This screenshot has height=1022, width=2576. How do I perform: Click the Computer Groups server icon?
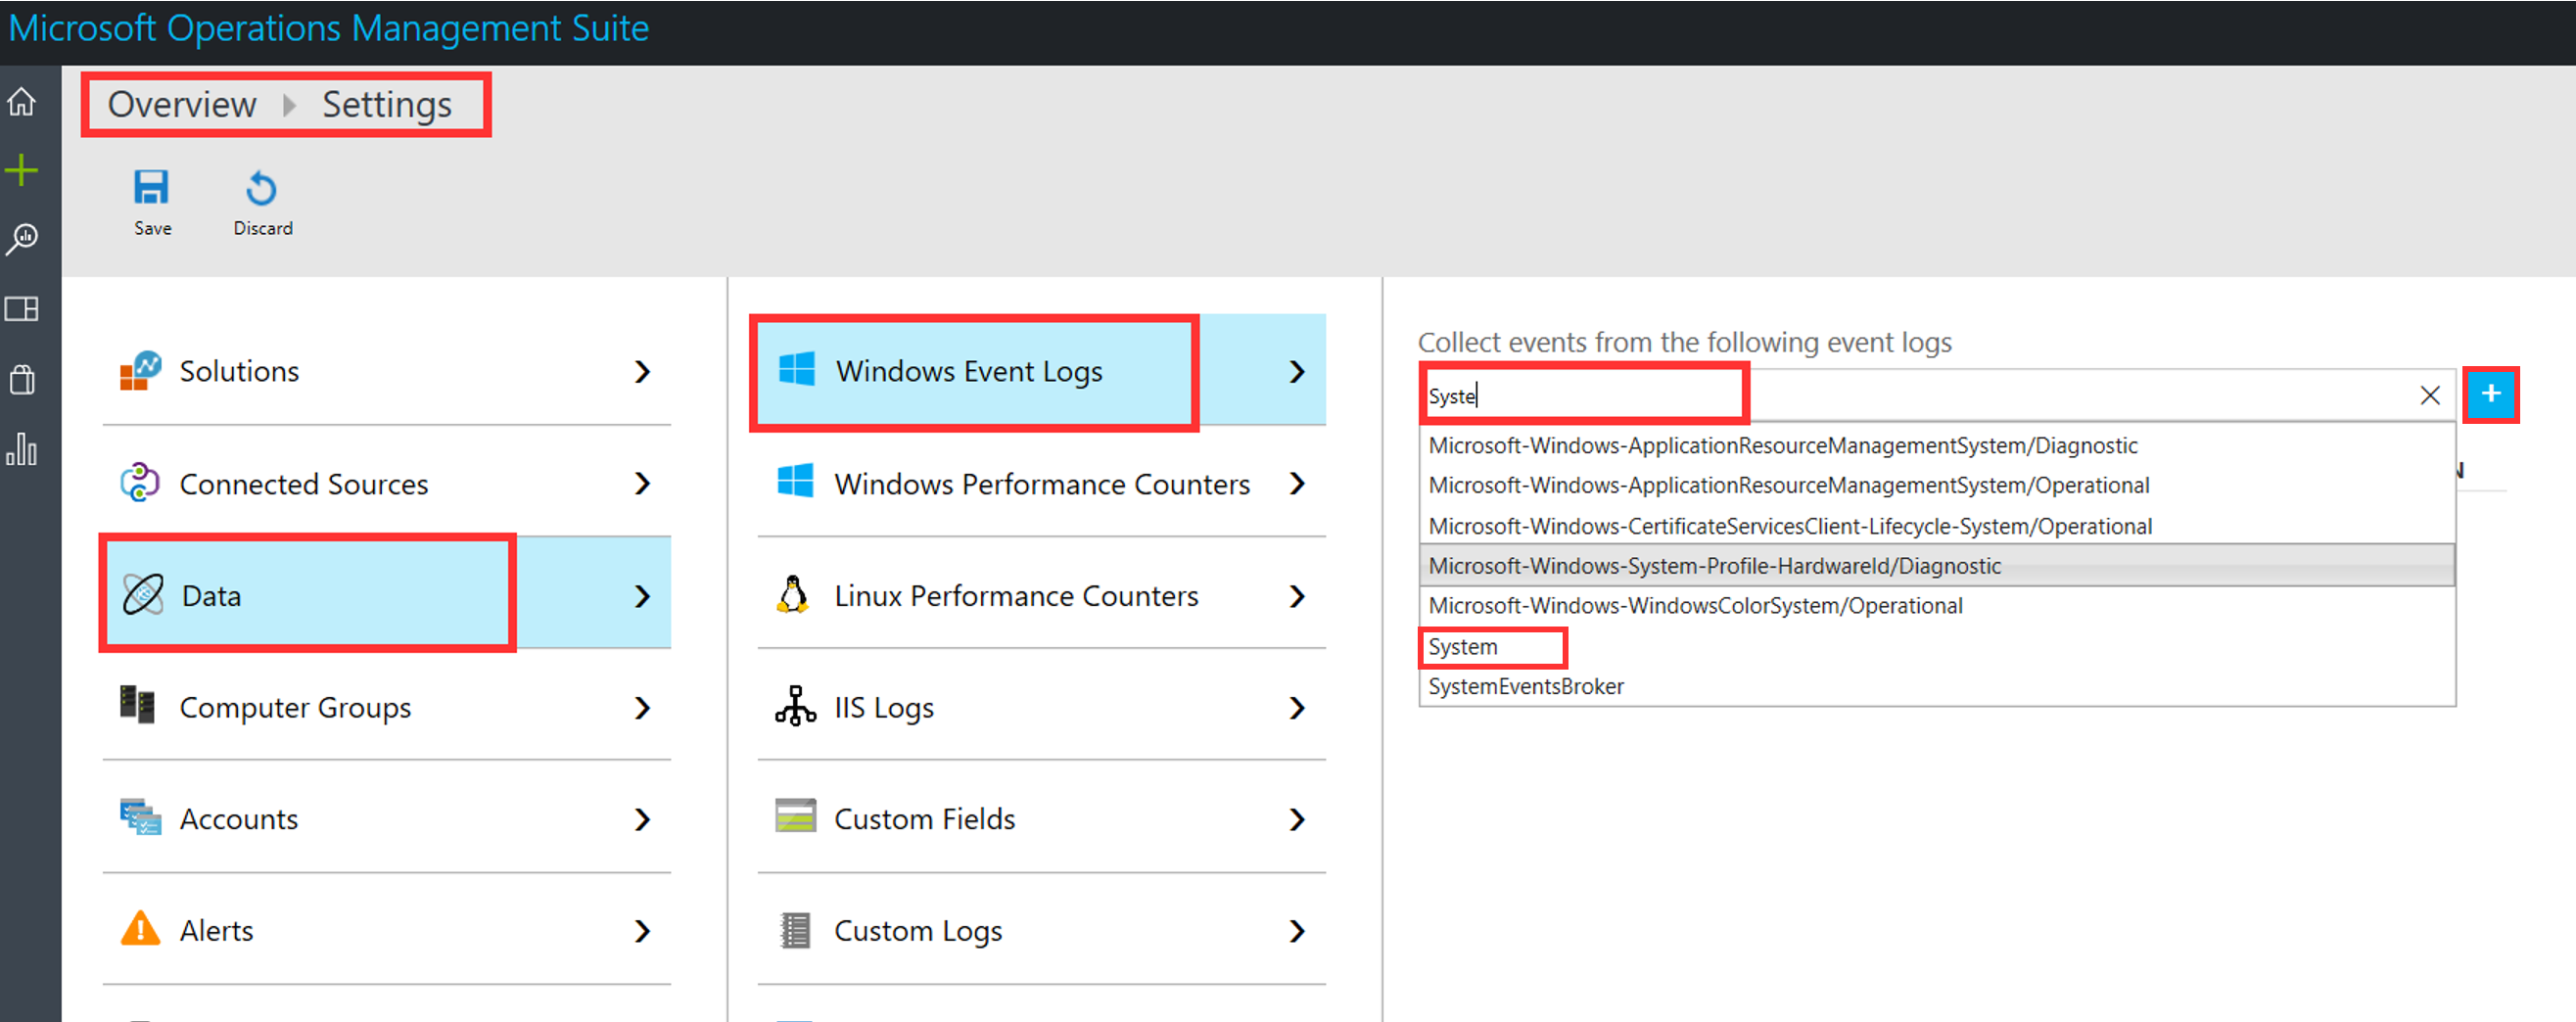coord(137,705)
